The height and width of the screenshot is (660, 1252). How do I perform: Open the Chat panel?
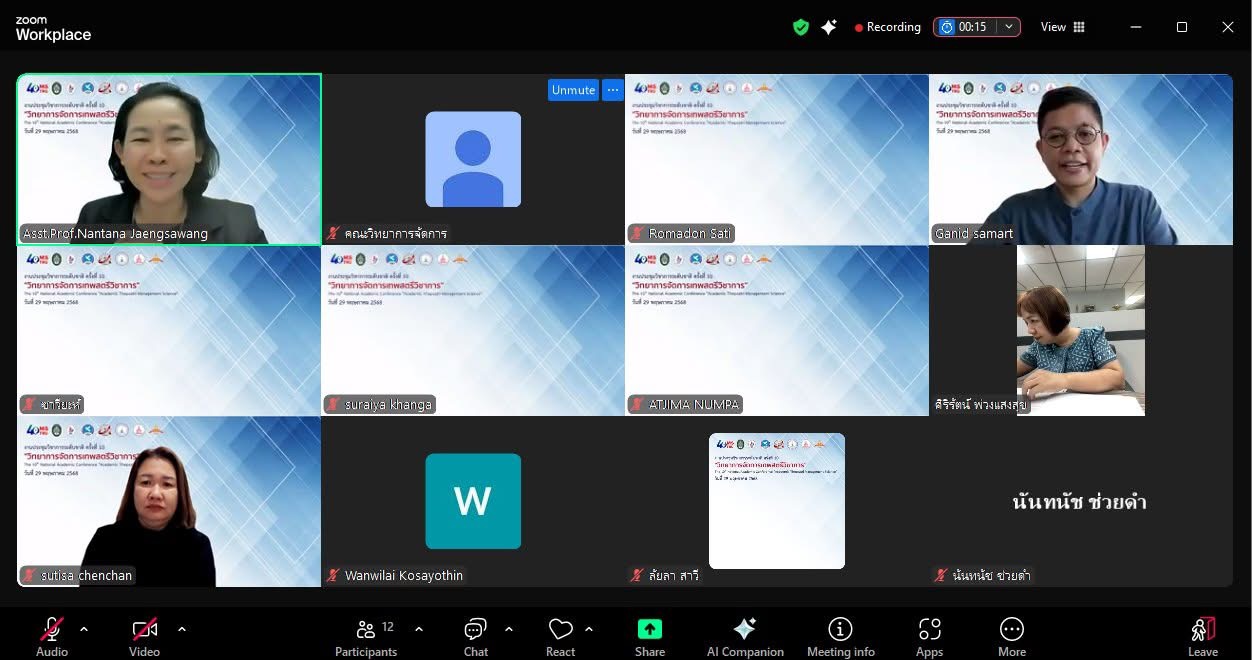pyautogui.click(x=475, y=636)
